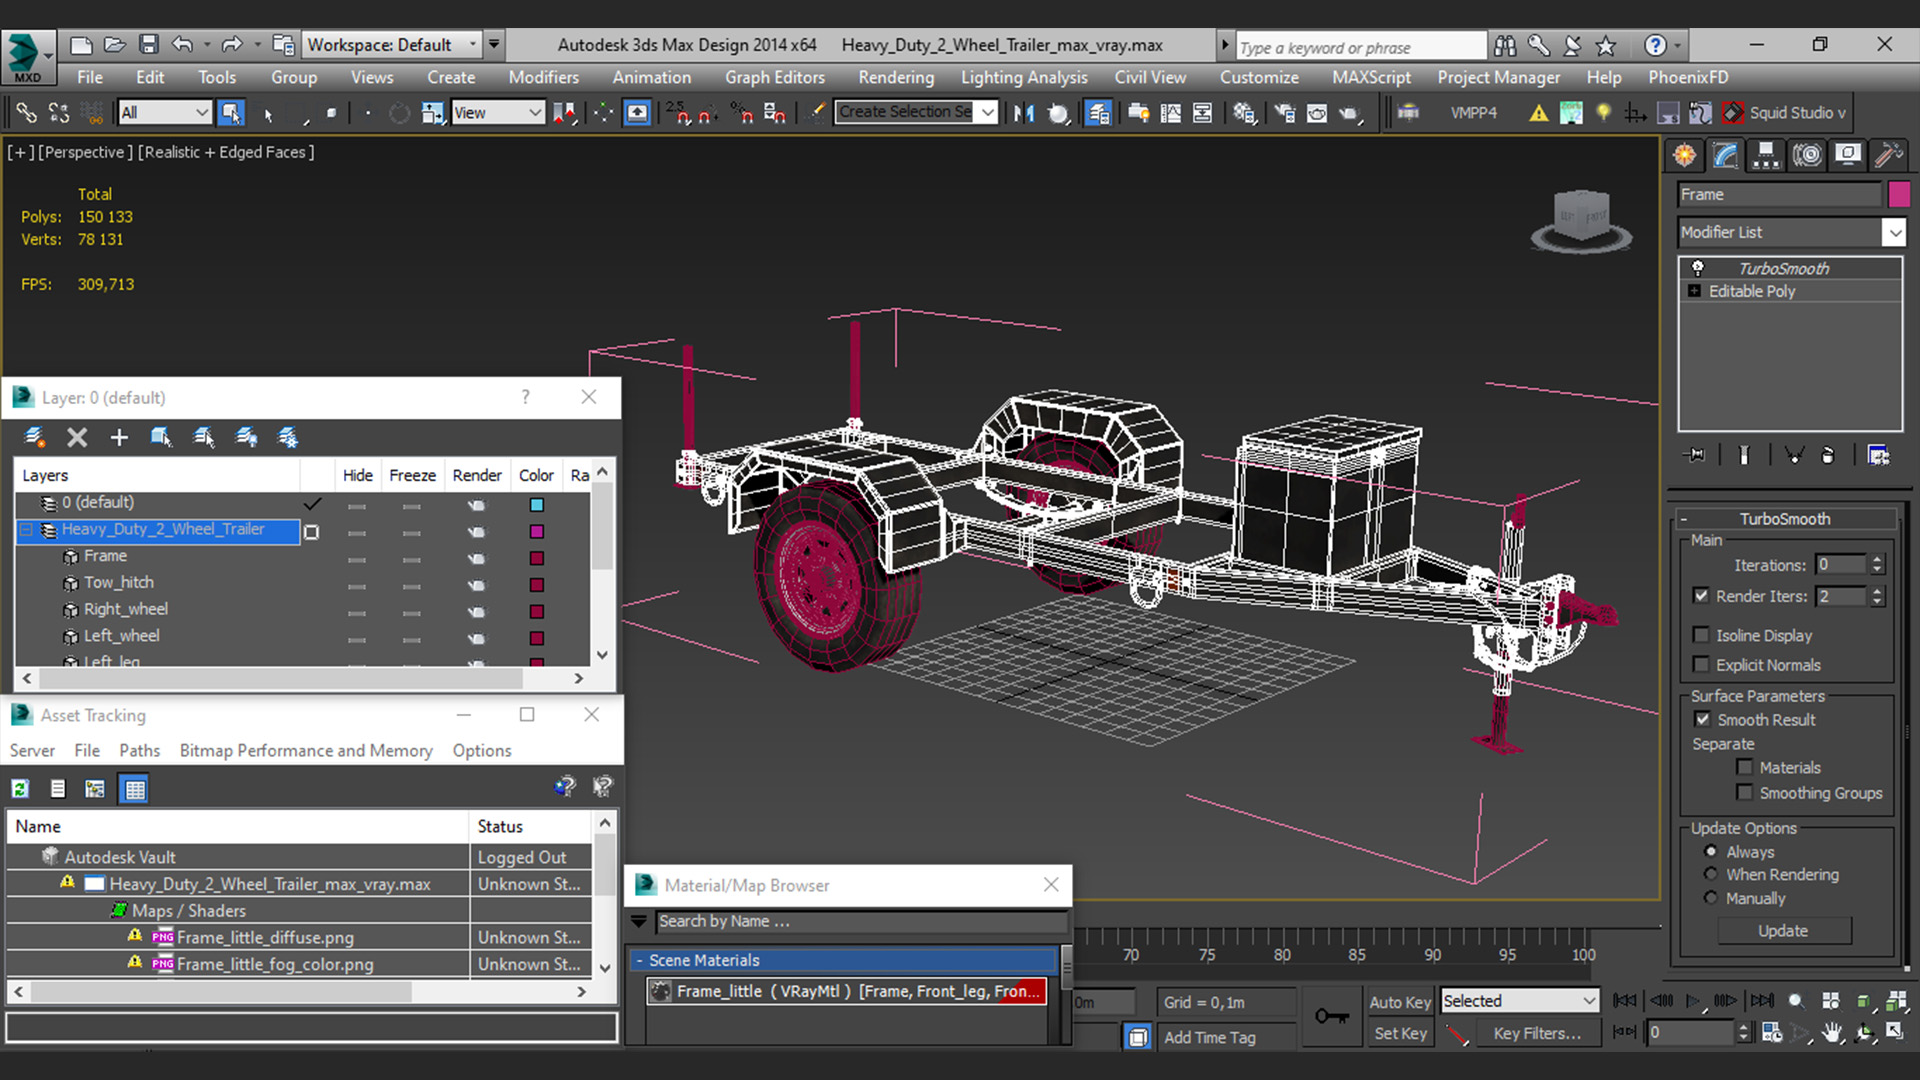
Task: Click the Update button
Action: click(1784, 931)
